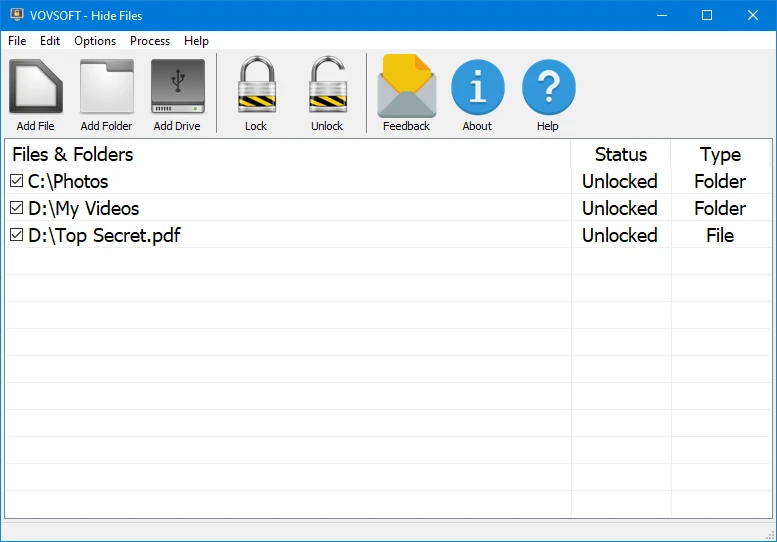
Task: Select the Add Drive USB icon
Action: 177,87
